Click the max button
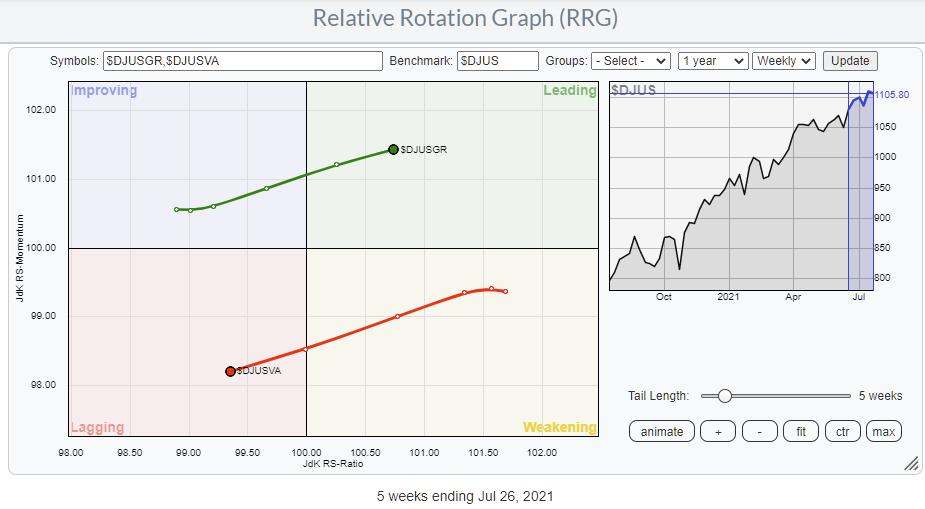 tap(883, 431)
